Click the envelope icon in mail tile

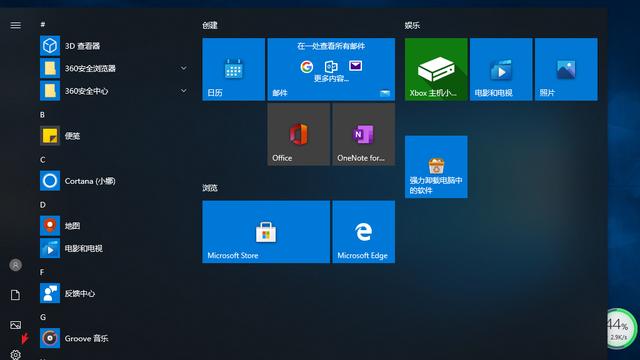(x=356, y=65)
